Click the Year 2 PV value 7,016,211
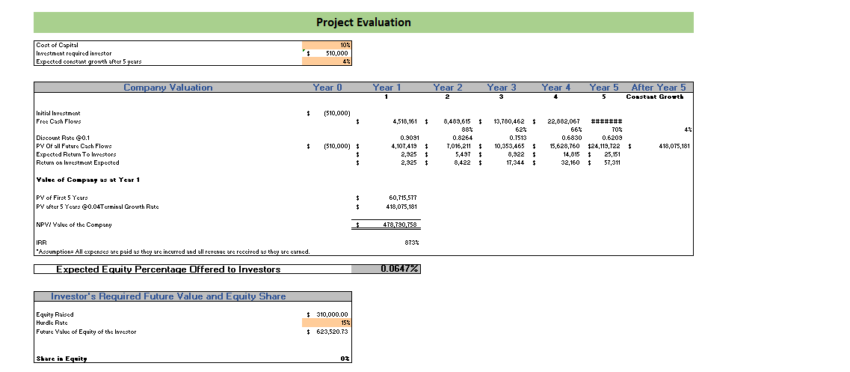 click(x=459, y=146)
